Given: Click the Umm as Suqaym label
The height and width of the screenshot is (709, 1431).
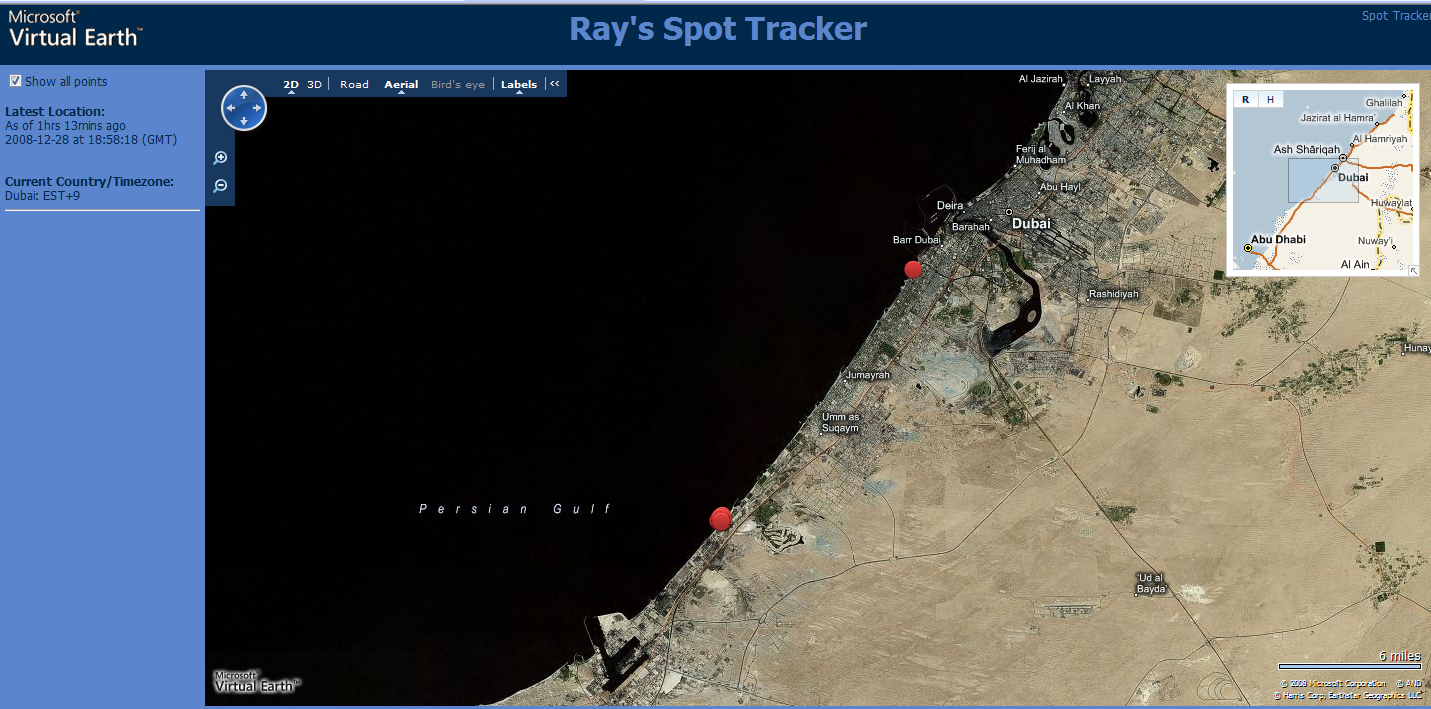Looking at the screenshot, I should pos(840,422).
